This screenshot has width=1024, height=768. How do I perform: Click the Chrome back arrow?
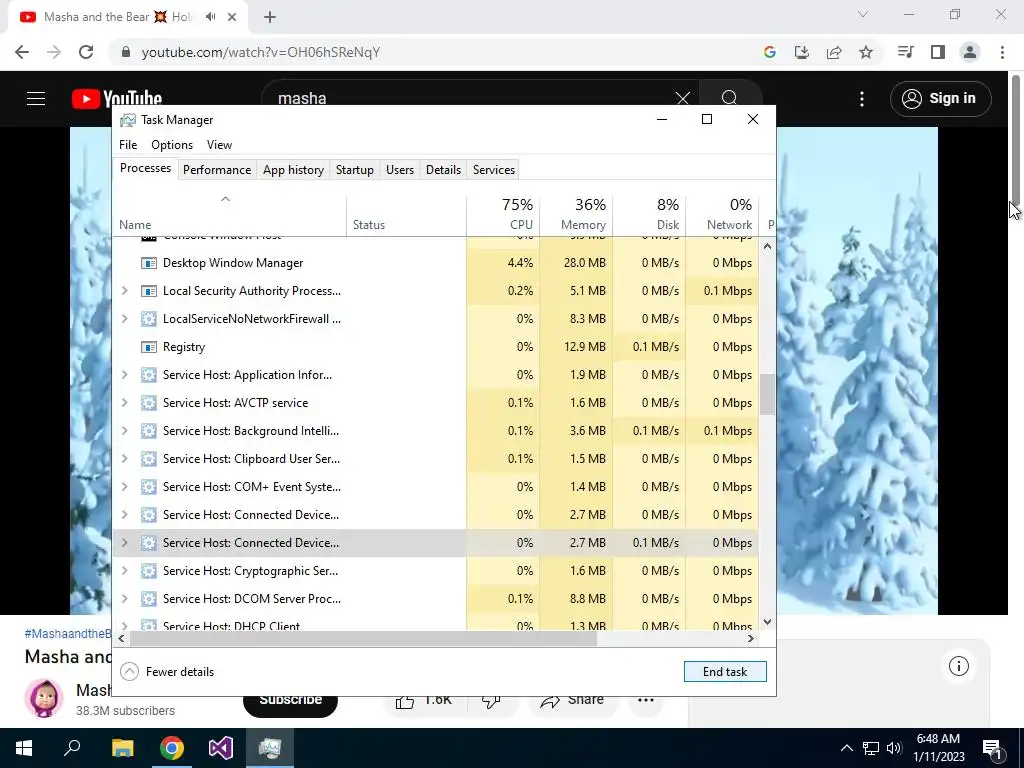(x=22, y=52)
